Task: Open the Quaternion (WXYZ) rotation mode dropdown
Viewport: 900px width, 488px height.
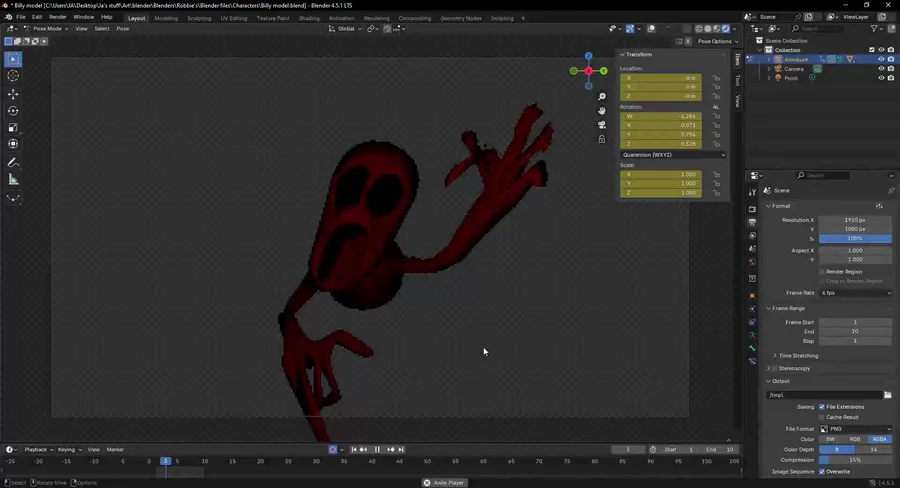Action: (x=673, y=155)
